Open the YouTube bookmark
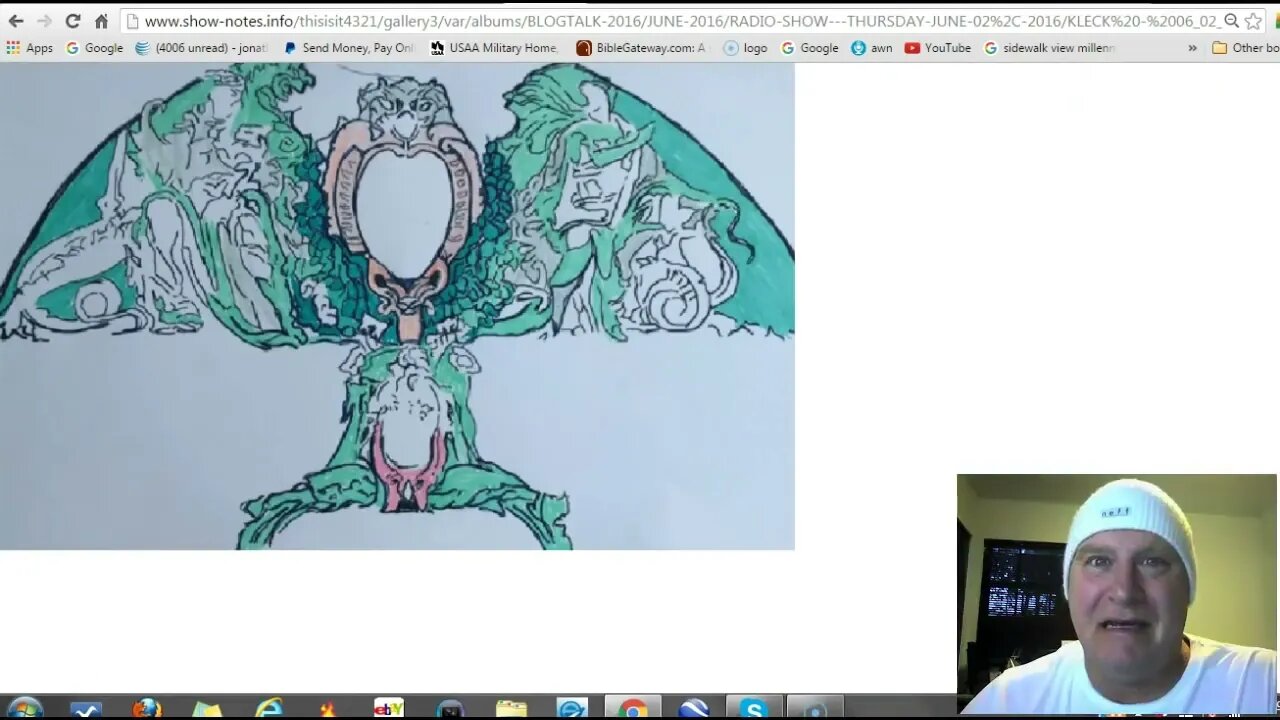 [x=938, y=48]
